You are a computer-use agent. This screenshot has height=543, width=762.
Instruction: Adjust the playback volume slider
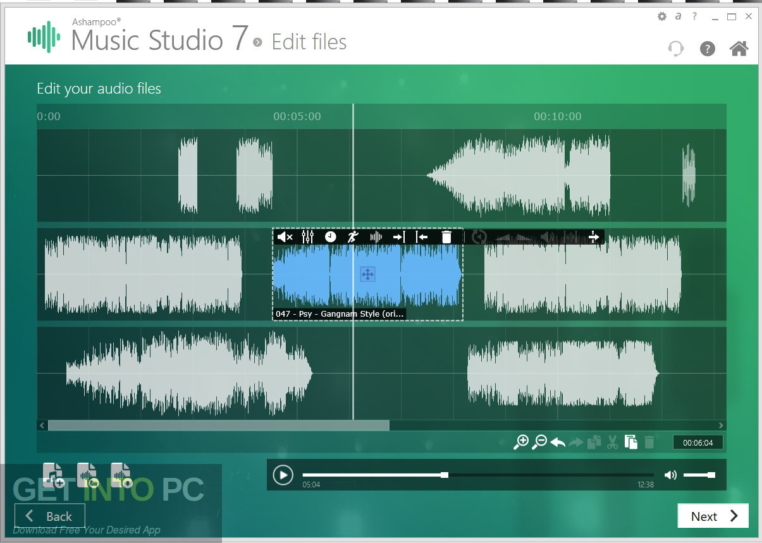(x=699, y=475)
